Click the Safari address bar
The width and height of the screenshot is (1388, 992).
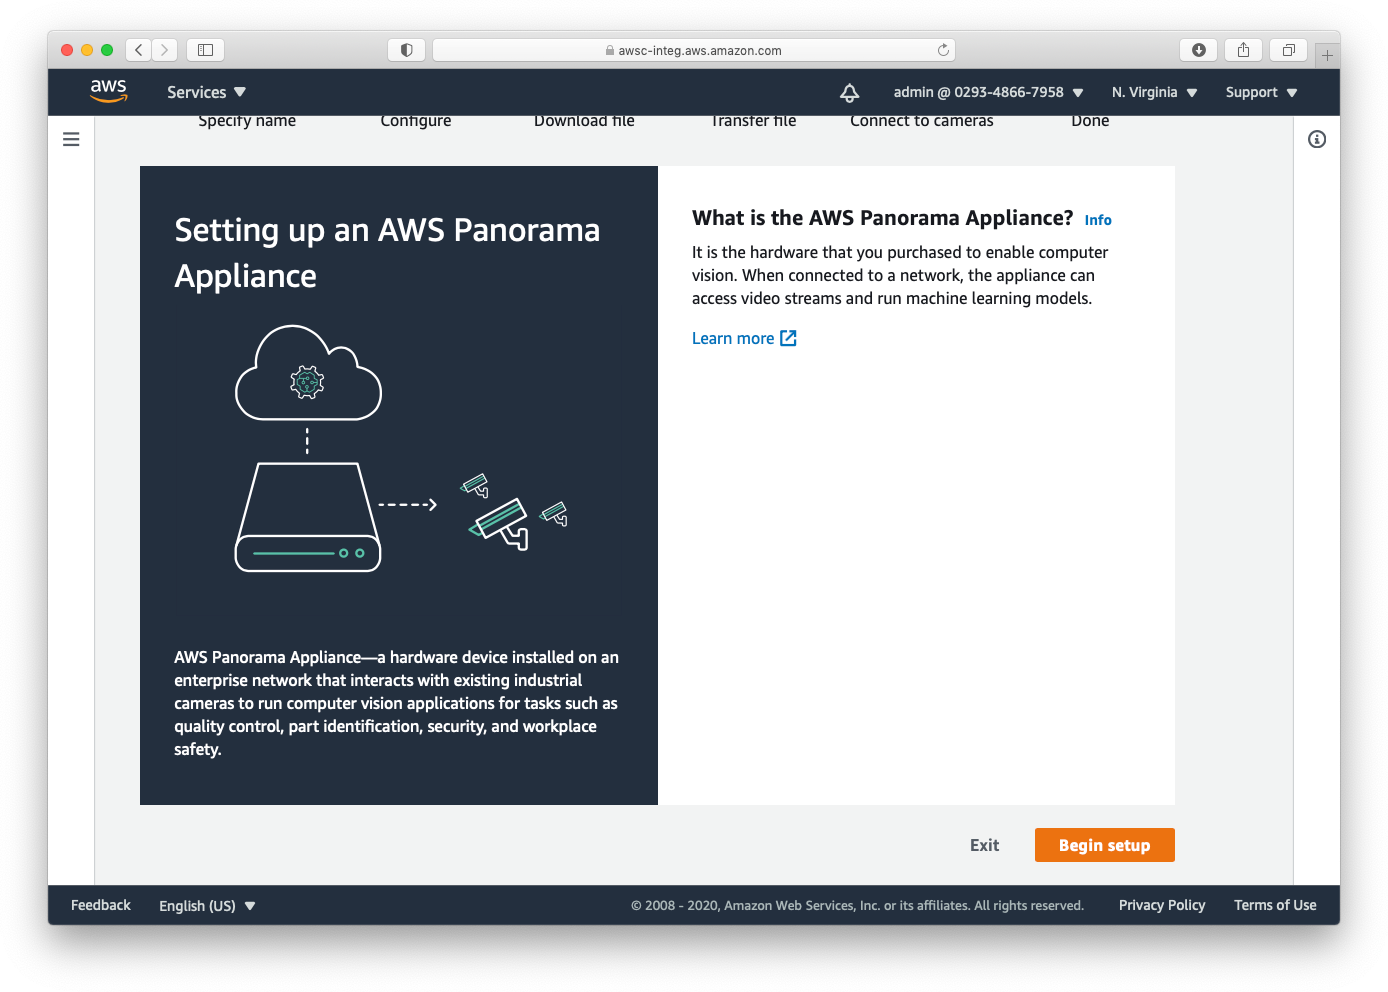[x=694, y=50]
